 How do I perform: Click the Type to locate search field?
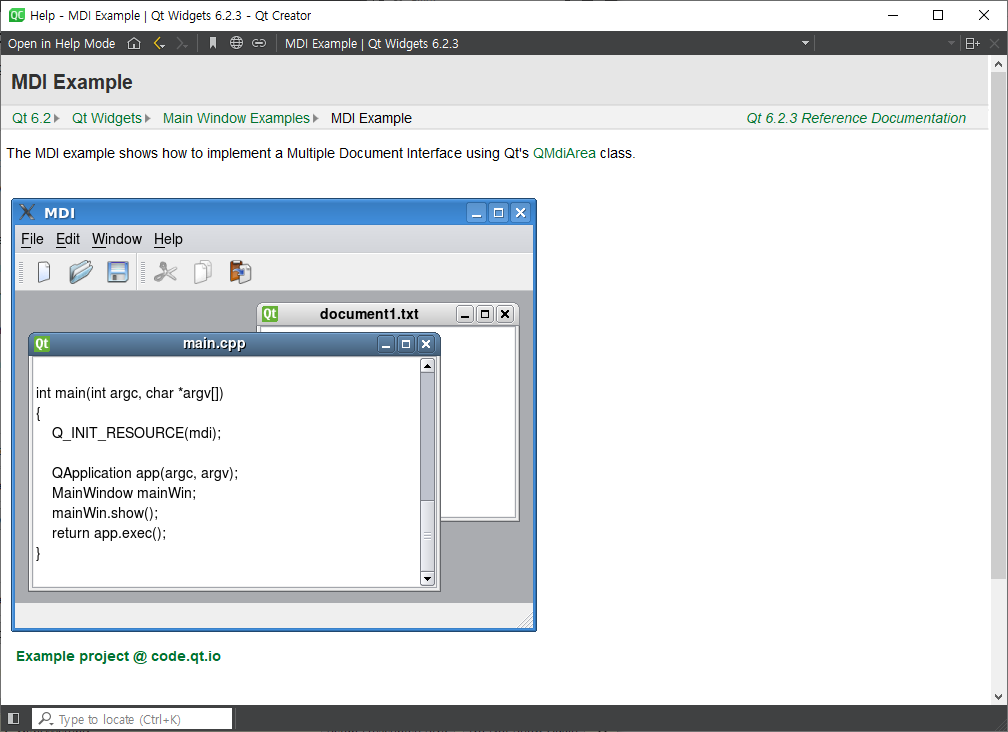132,719
